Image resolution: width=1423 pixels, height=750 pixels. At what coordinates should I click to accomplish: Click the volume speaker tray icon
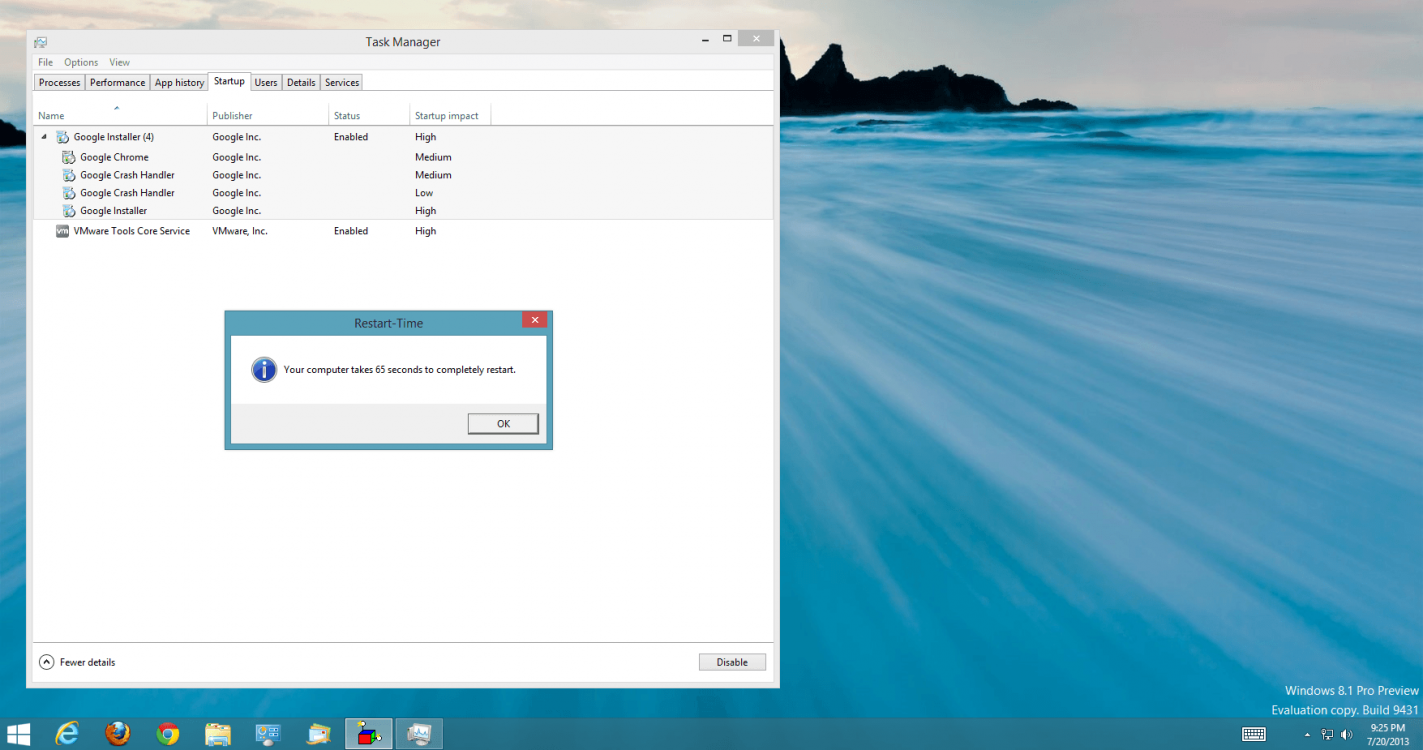1347,735
